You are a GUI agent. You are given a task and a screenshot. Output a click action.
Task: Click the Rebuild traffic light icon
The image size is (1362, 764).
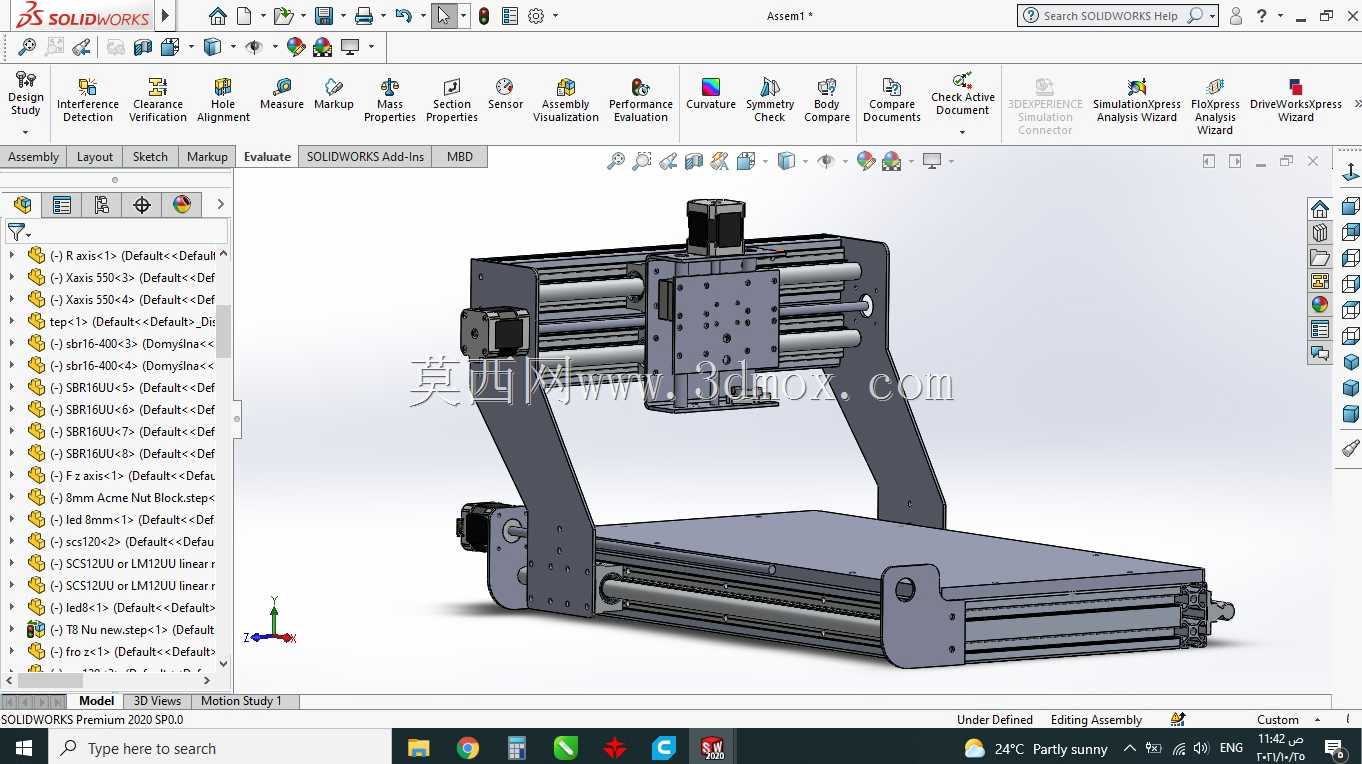[484, 16]
